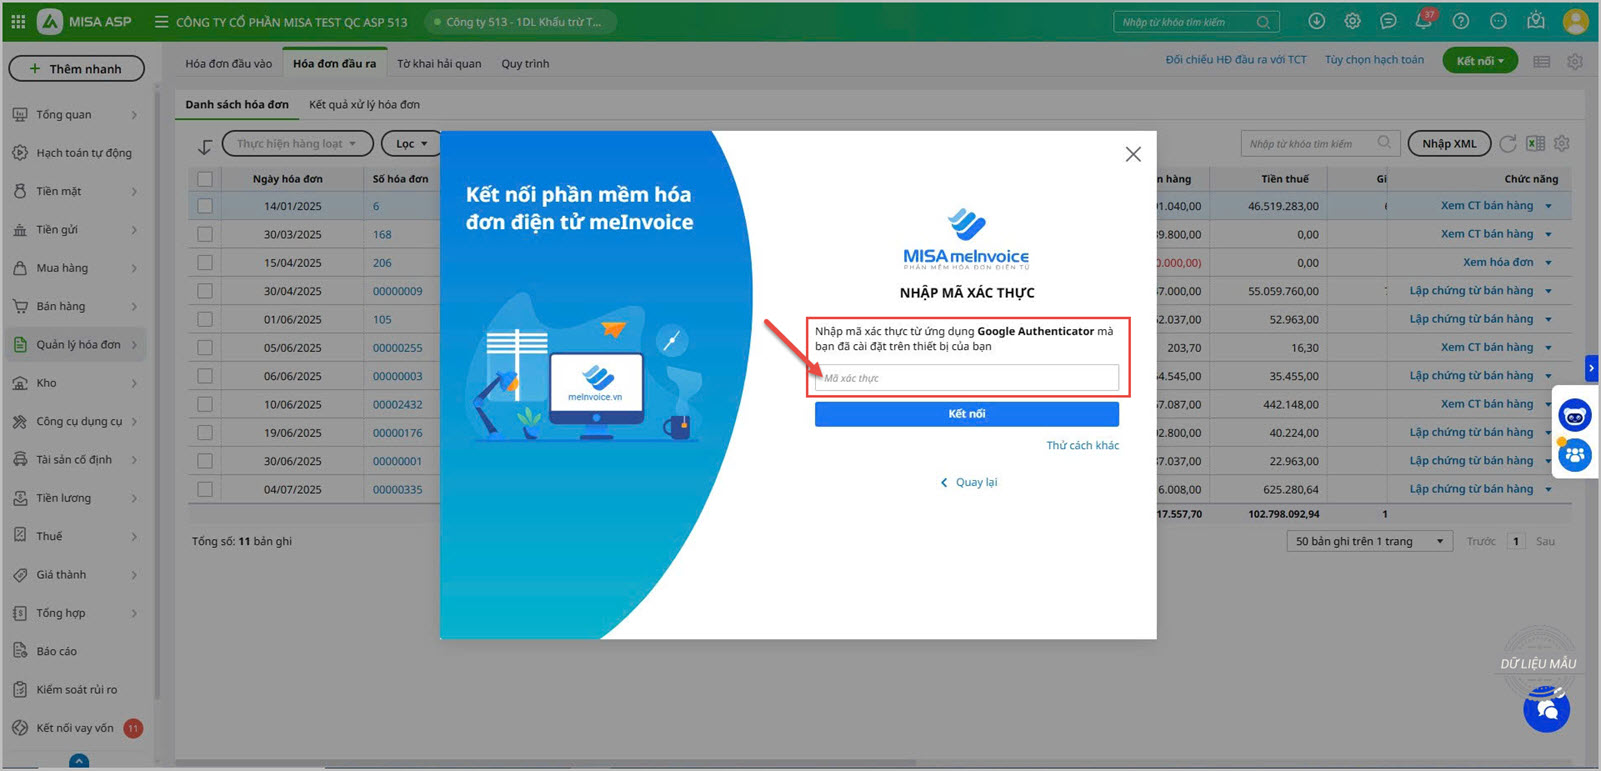Screen dimensions: 1601x771
Task: Tick checkbox for invoice dated 05/06/2025
Action: pyautogui.click(x=205, y=347)
